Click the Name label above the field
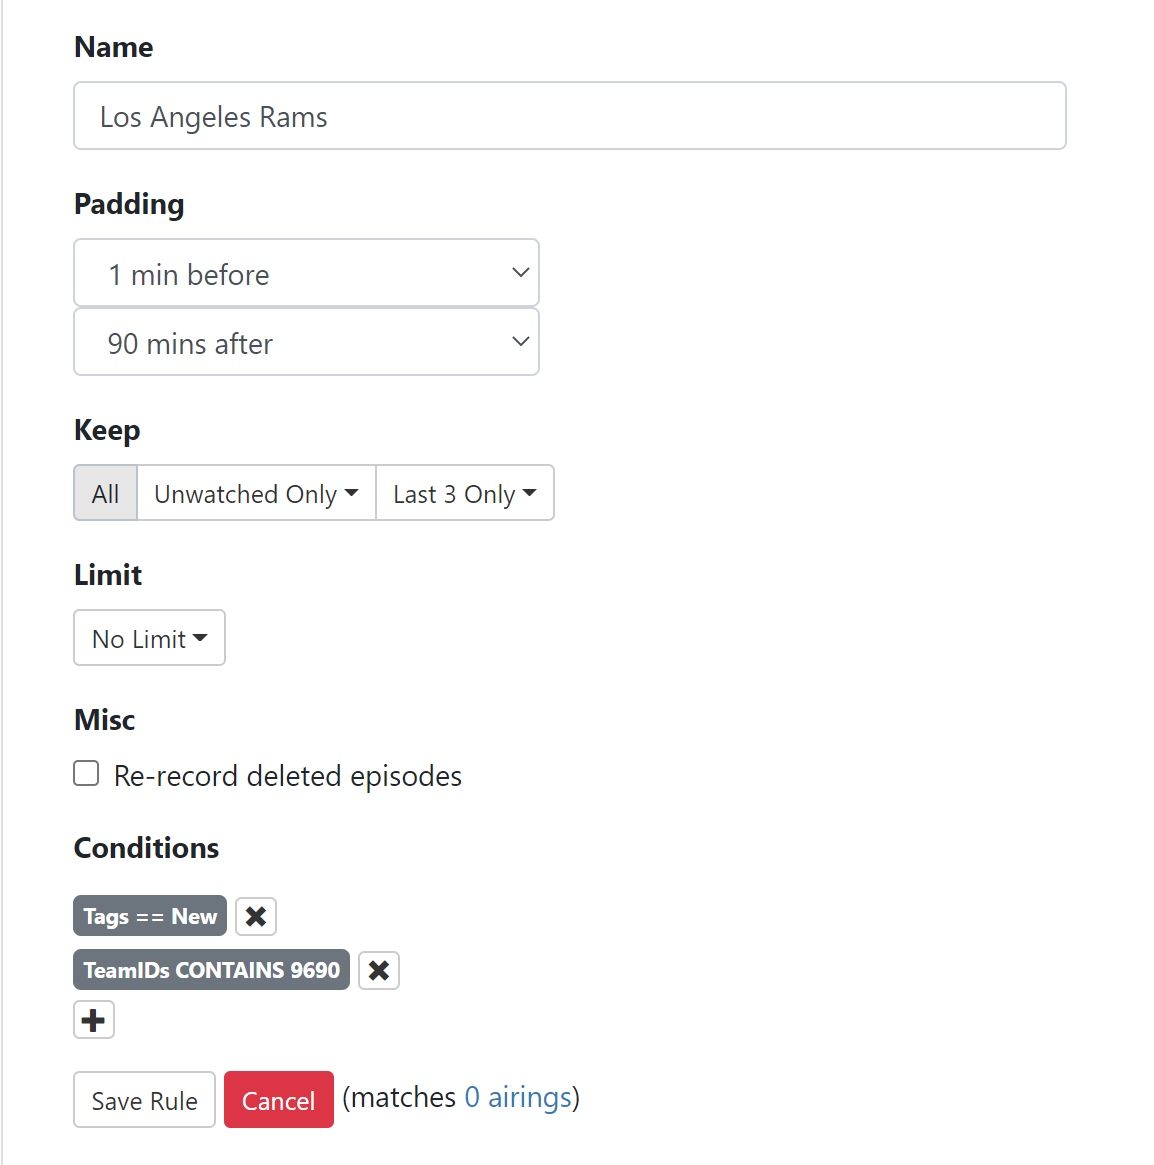1154x1165 pixels. [114, 47]
